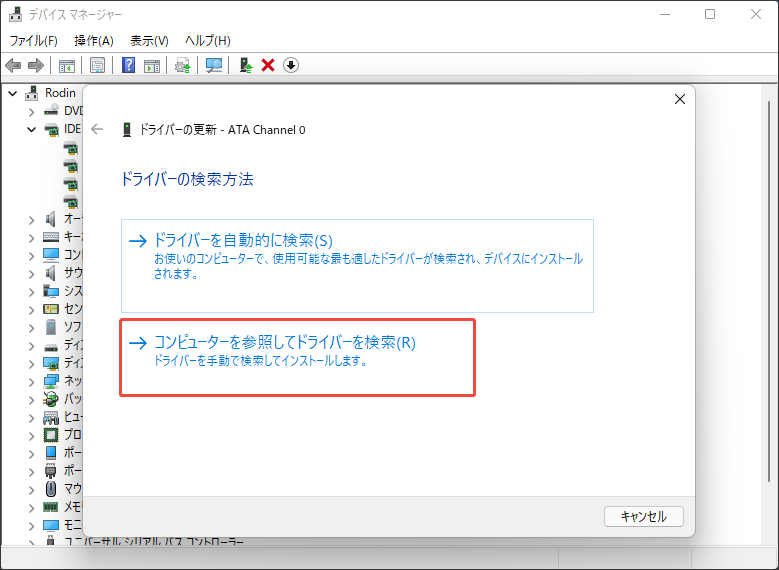The height and width of the screenshot is (570, 779).
Task: Click the red X uninstall device icon
Action: (x=268, y=65)
